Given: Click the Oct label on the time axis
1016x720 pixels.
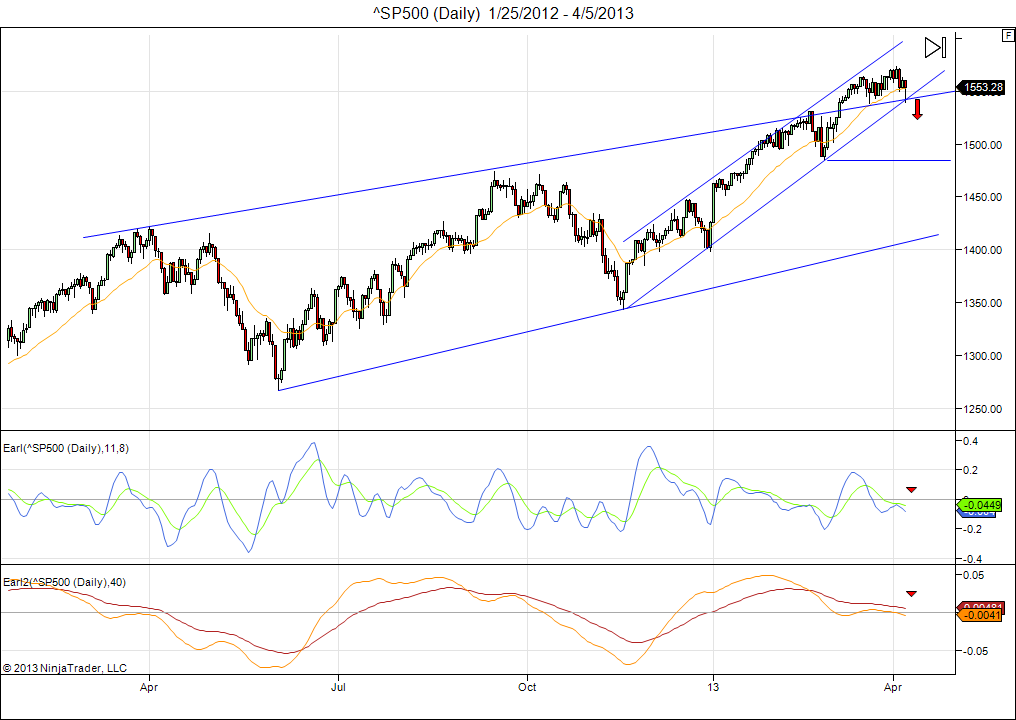Looking at the screenshot, I should click(527, 687).
